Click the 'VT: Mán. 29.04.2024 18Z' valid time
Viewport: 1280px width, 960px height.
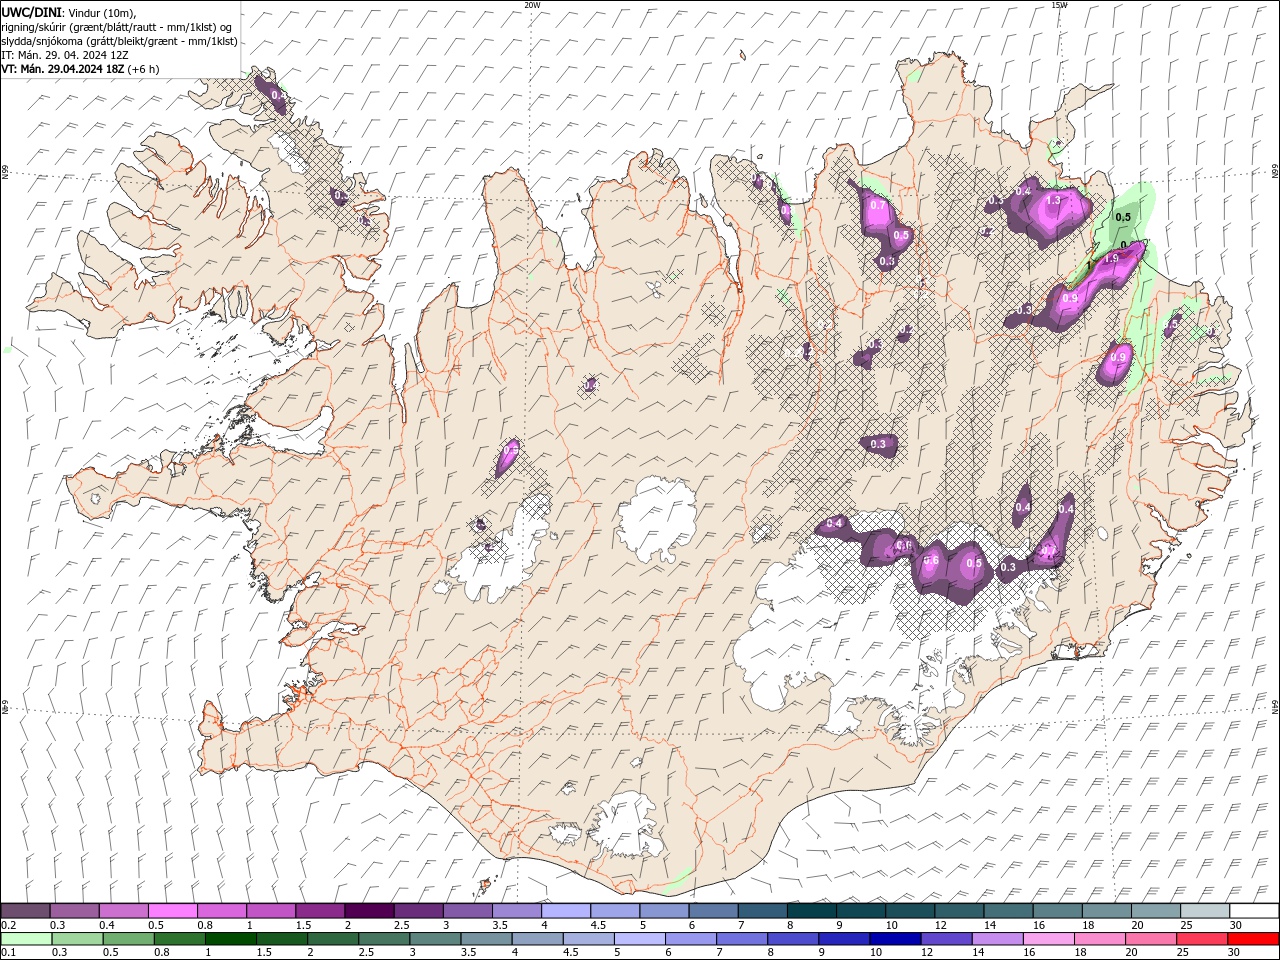62,69
